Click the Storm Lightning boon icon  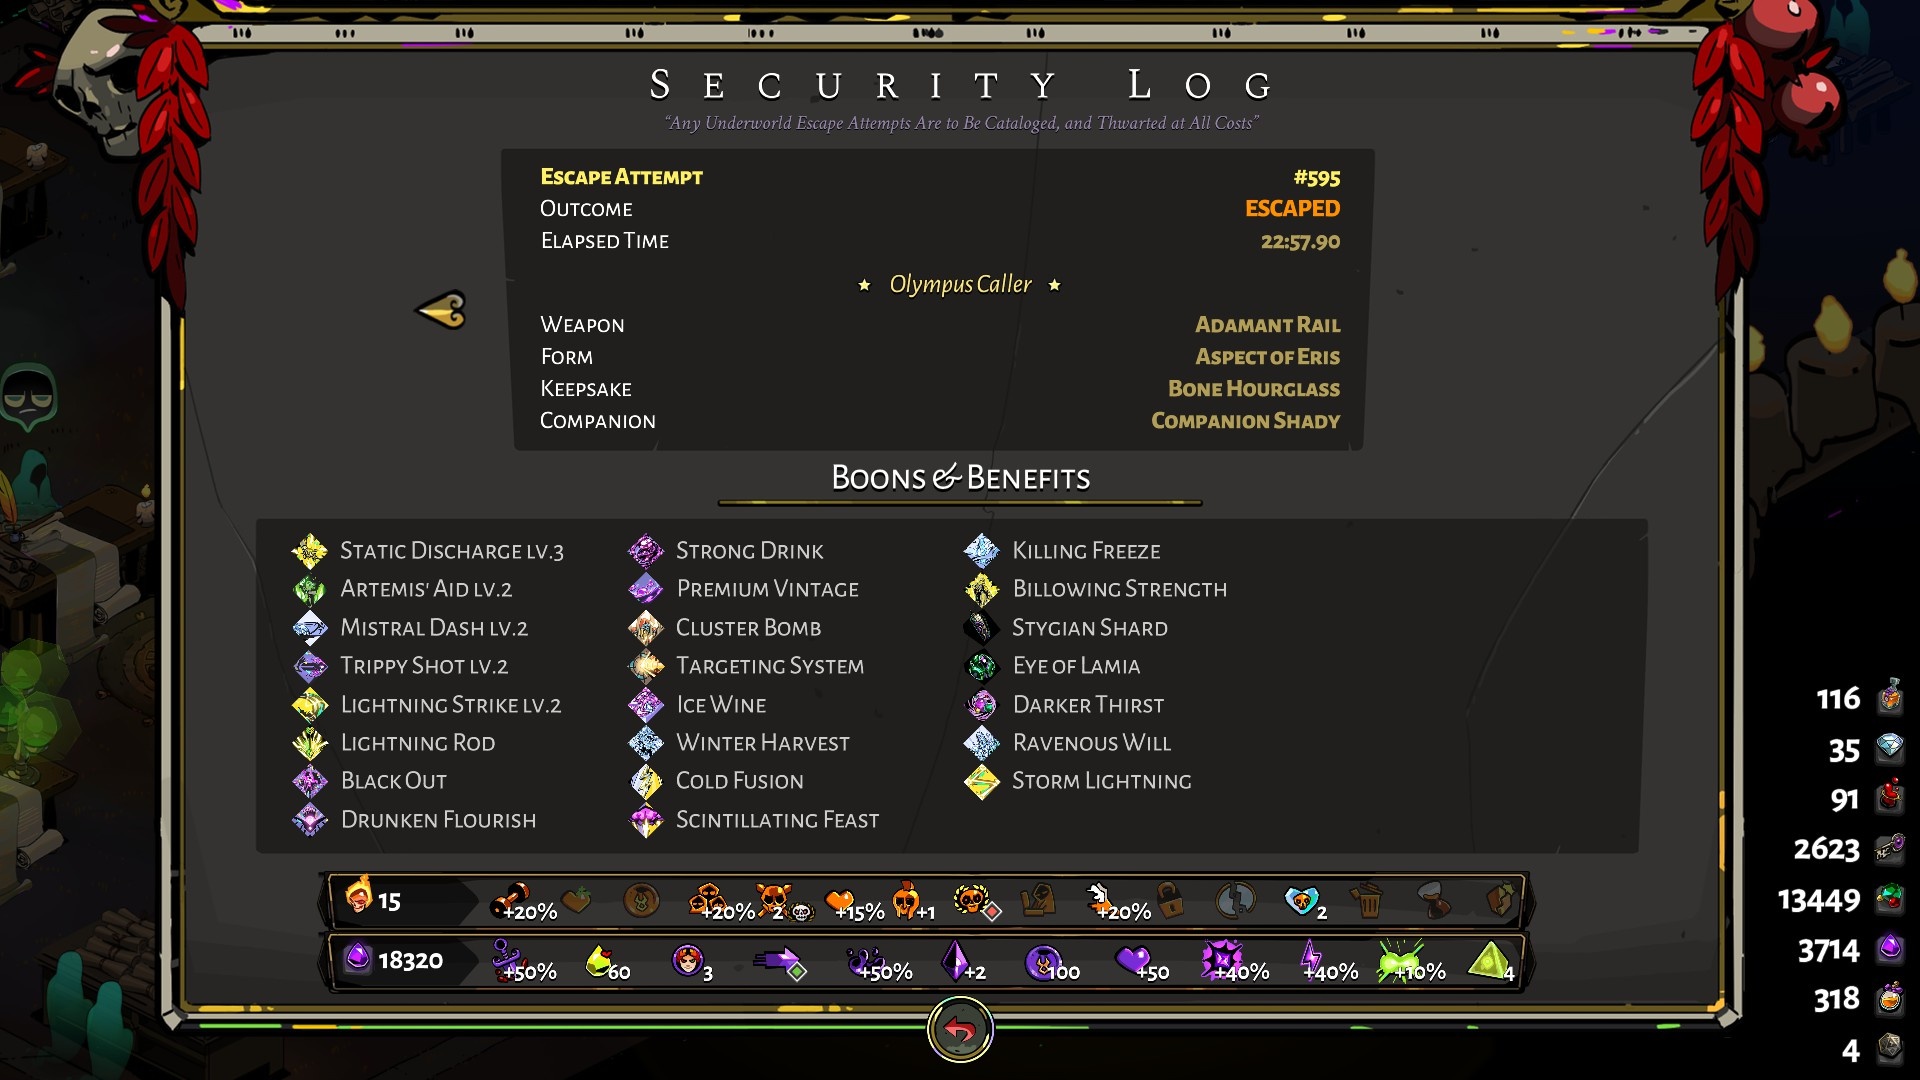pyautogui.click(x=982, y=781)
